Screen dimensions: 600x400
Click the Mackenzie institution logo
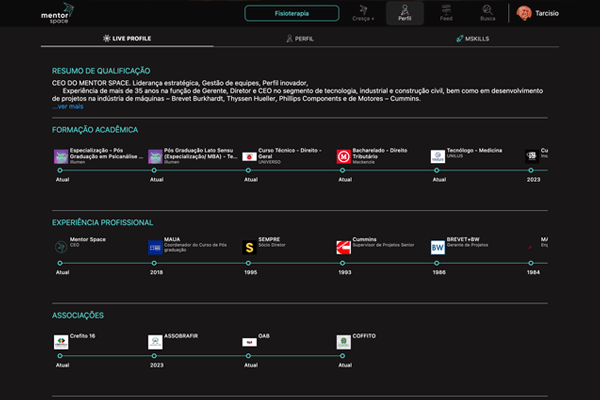tap(344, 156)
